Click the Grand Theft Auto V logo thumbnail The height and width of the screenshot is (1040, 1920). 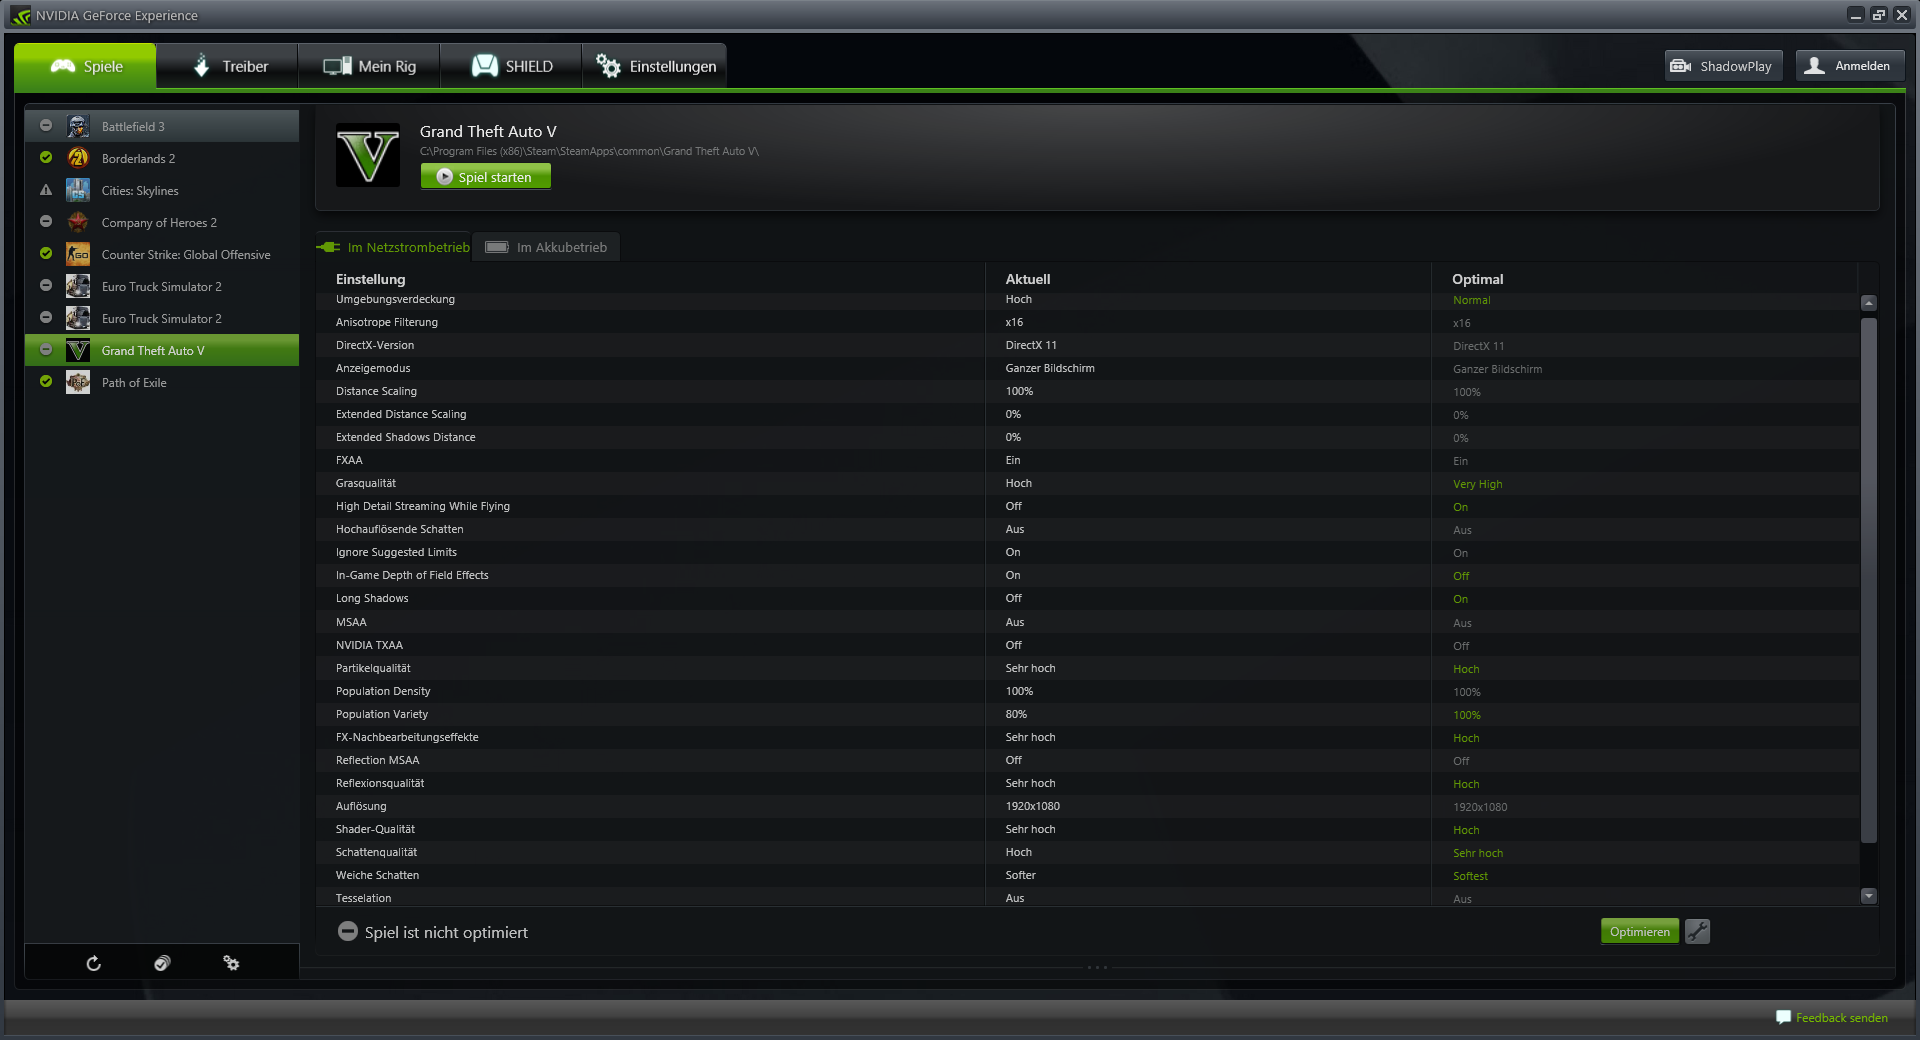368,155
